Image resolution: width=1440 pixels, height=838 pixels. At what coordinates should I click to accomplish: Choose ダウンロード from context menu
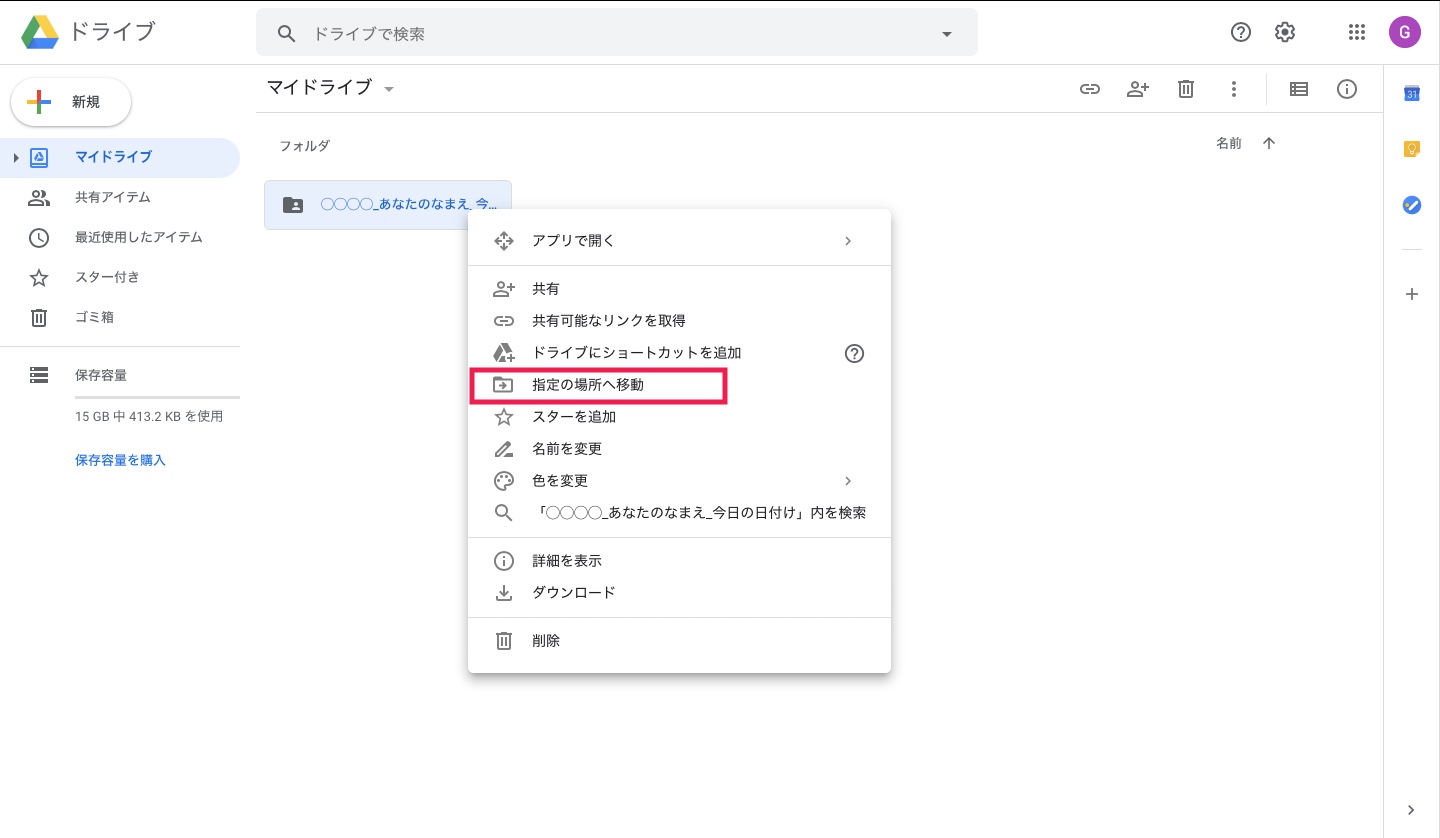[x=679, y=593]
